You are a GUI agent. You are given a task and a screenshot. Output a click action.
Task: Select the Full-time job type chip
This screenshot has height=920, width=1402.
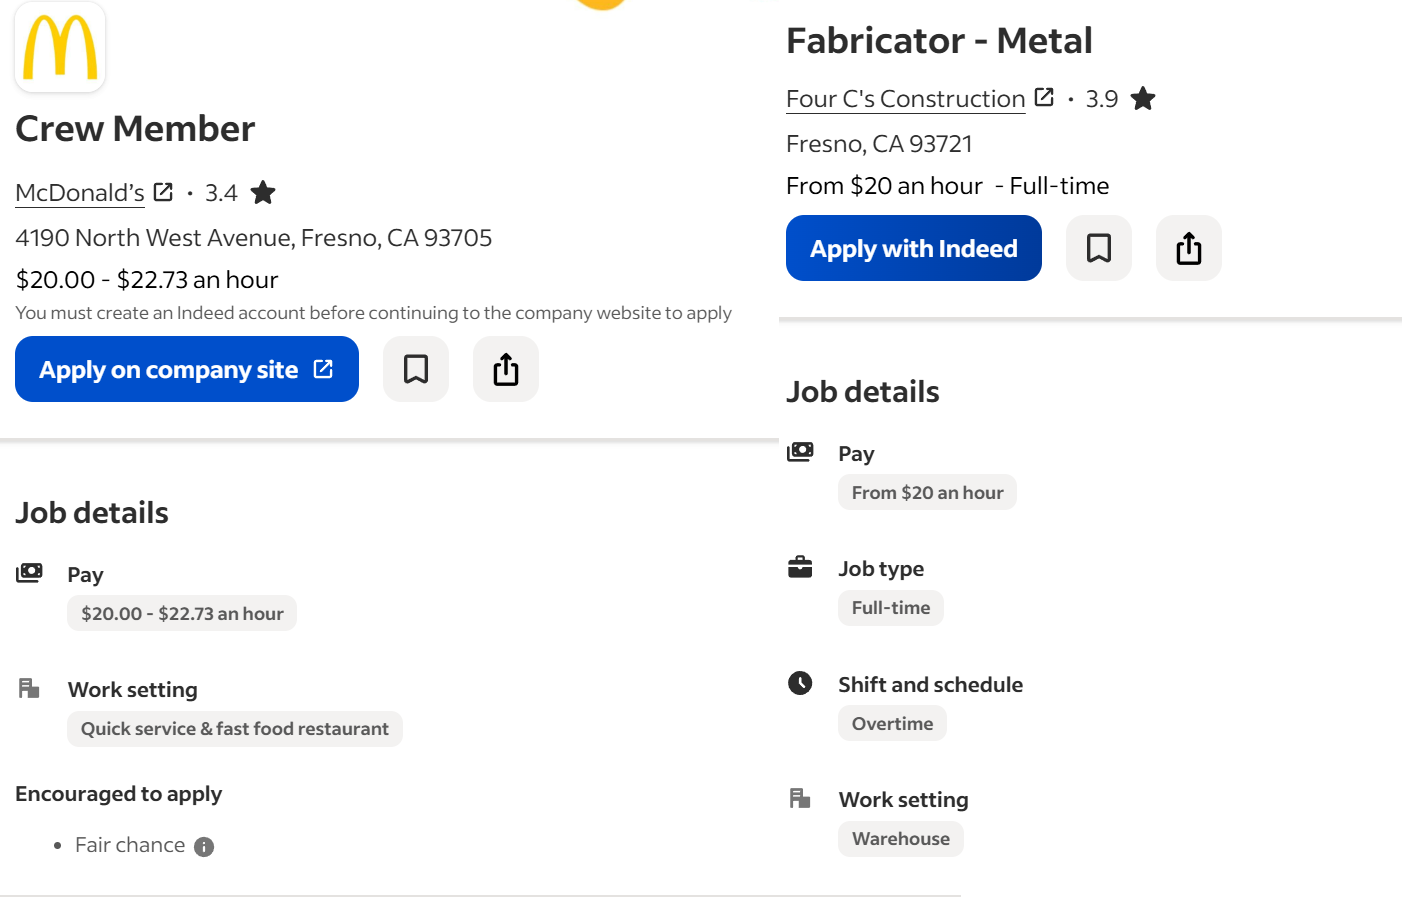coord(891,607)
